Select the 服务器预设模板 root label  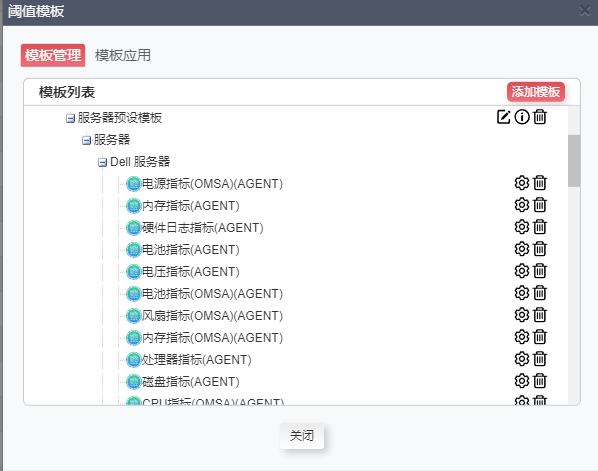pyautogui.click(x=120, y=118)
